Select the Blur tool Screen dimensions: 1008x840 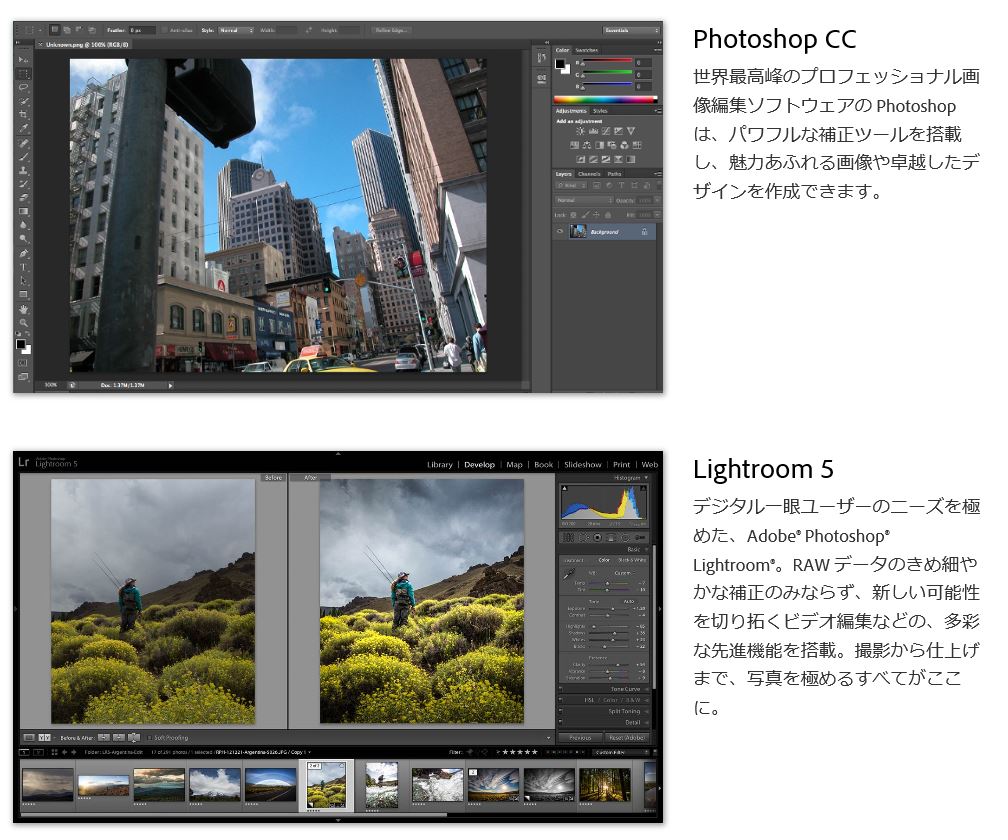click(x=23, y=226)
